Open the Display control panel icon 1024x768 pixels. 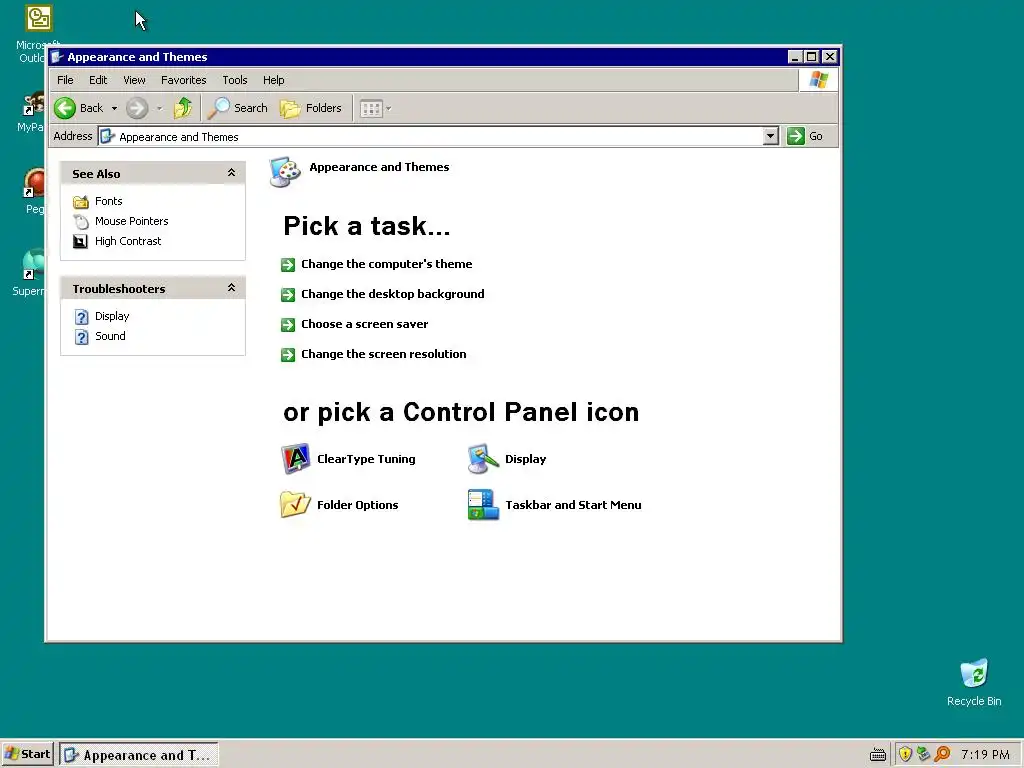pos(483,458)
